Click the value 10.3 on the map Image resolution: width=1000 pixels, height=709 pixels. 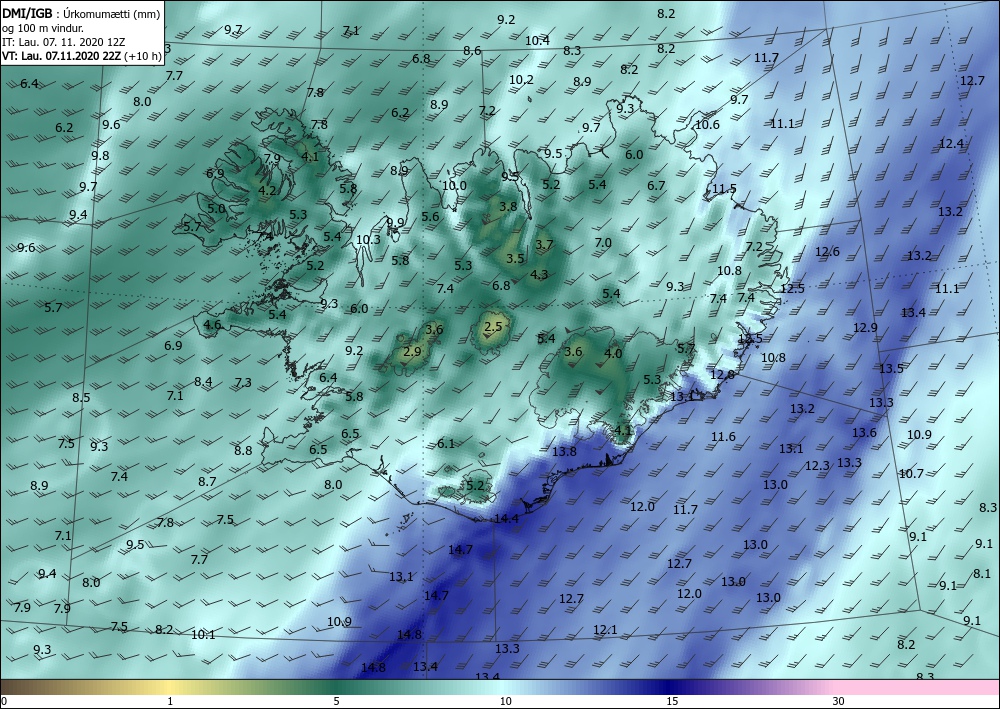pyautogui.click(x=368, y=240)
